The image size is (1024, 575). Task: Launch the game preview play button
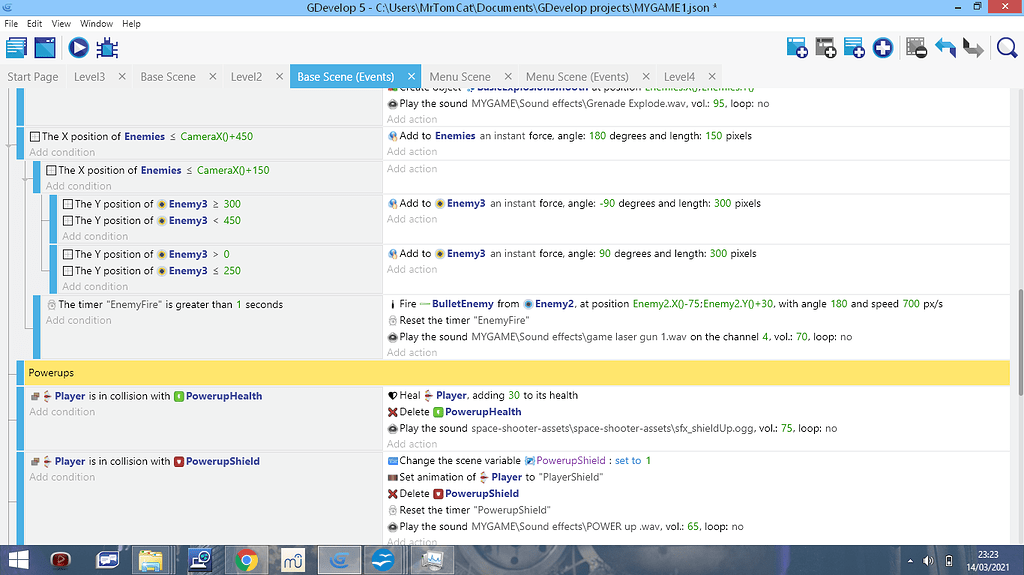click(x=78, y=47)
